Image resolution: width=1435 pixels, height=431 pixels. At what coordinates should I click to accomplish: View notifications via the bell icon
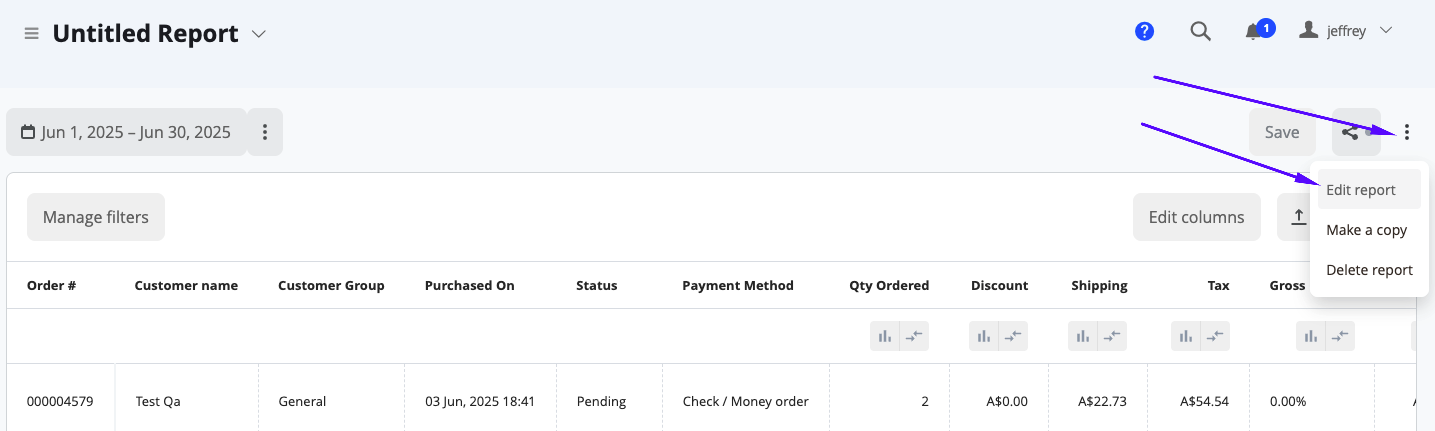point(1253,32)
